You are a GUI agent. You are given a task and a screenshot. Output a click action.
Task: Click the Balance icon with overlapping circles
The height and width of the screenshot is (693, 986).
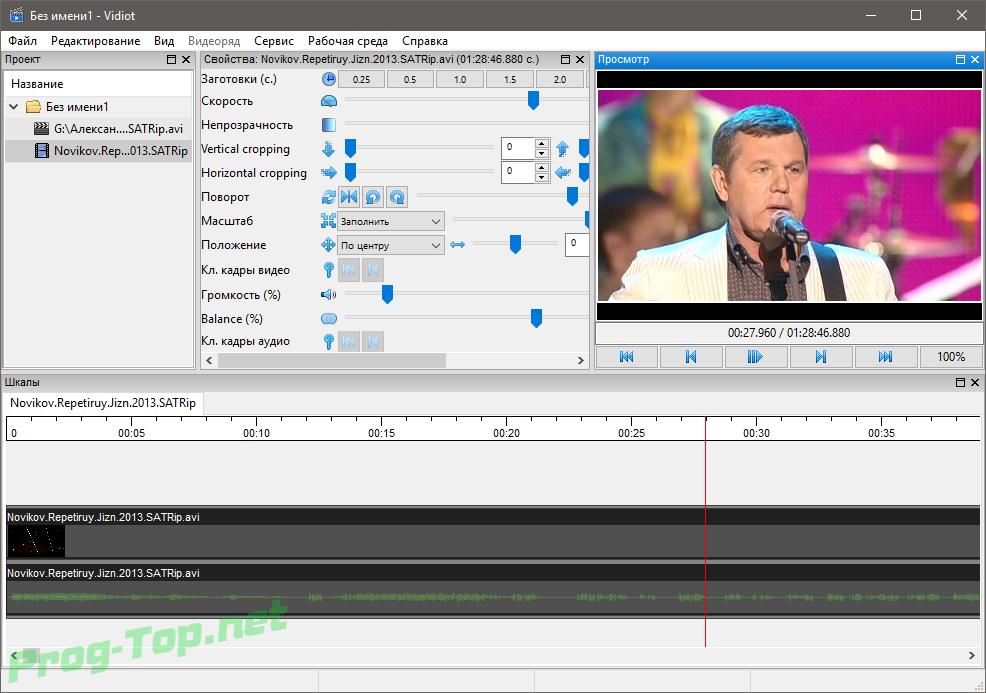(328, 318)
